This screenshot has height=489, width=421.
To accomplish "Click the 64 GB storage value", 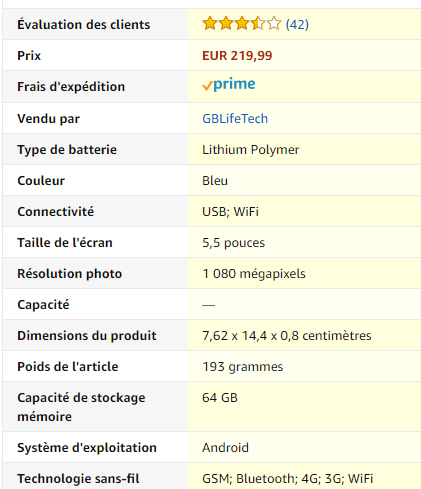I will [x=220, y=398].
